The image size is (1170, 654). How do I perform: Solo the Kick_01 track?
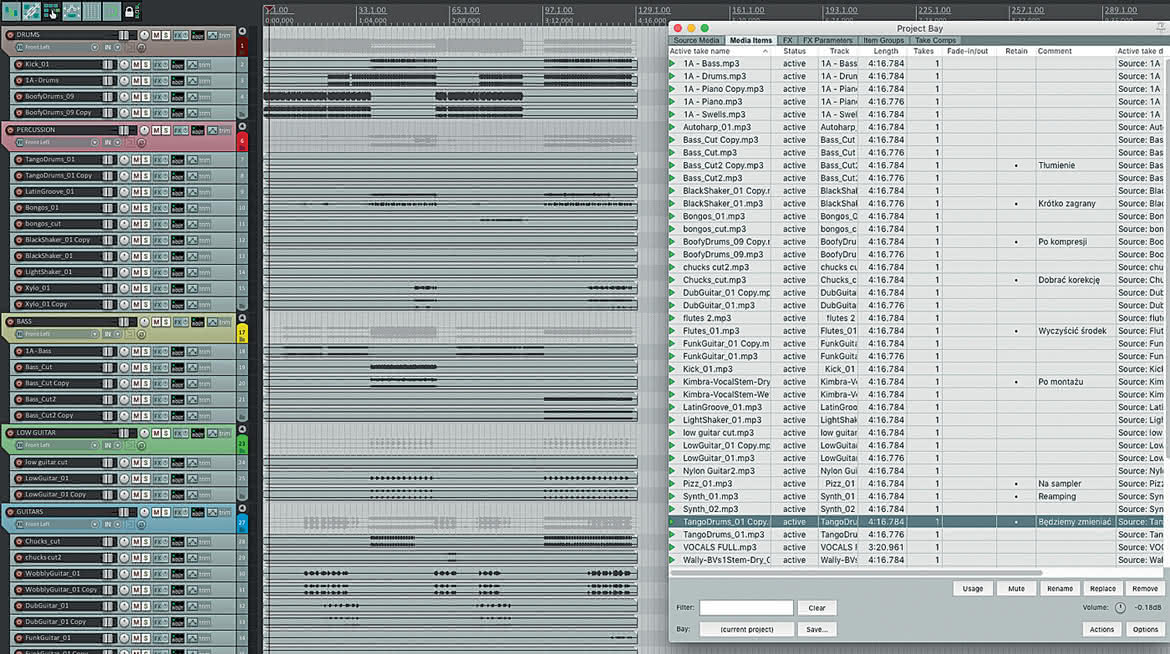(146, 65)
